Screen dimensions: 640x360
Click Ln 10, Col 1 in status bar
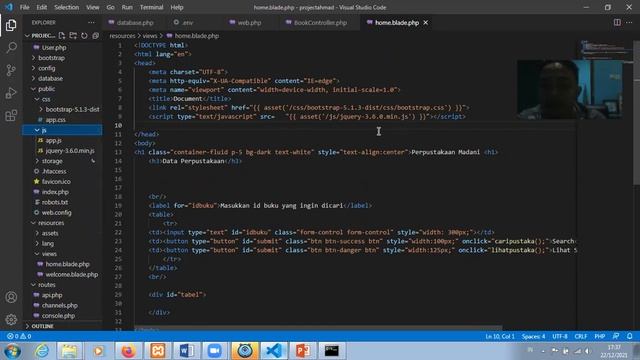pos(500,336)
